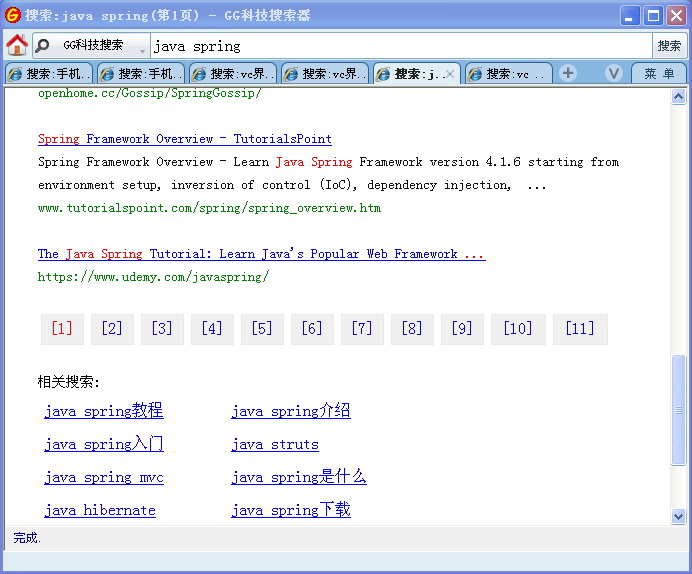Click the scrollbar down arrow
Screen dimensions: 692x574
[x=679, y=516]
